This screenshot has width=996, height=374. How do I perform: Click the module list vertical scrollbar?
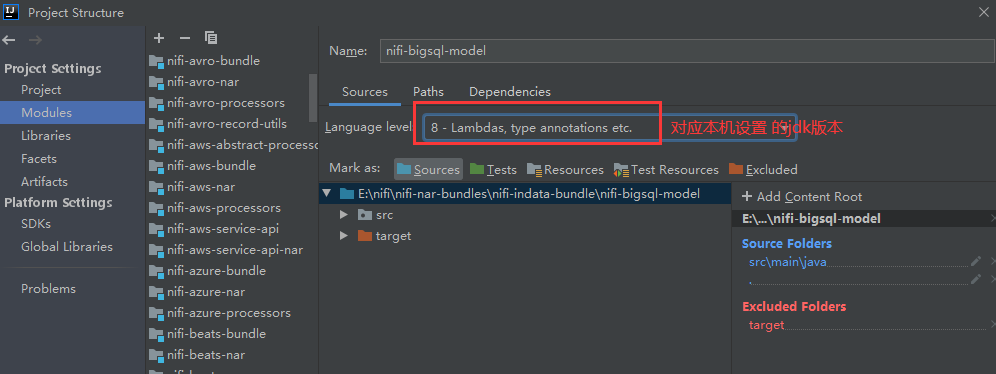point(313,98)
